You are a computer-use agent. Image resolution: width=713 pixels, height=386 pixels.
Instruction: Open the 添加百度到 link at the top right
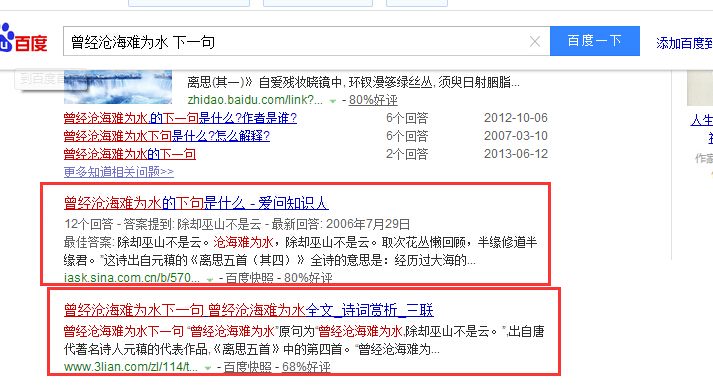684,43
